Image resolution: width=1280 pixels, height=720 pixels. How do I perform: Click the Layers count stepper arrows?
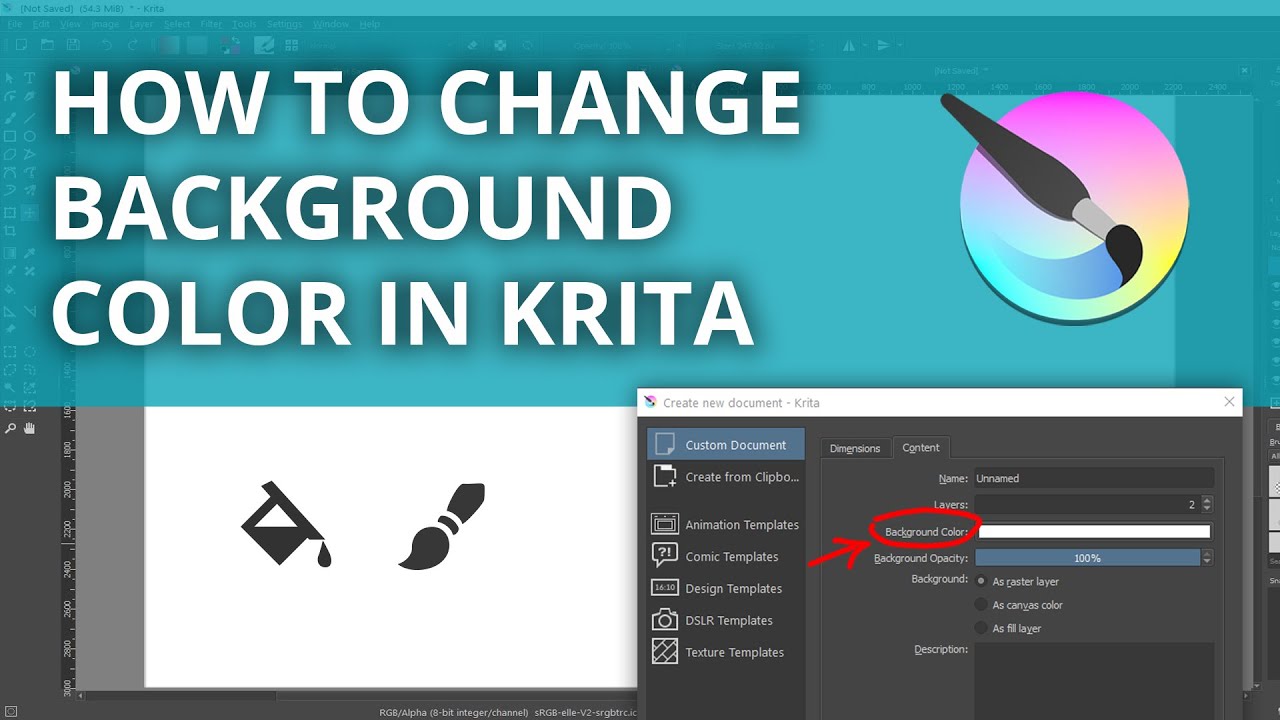tap(1207, 504)
